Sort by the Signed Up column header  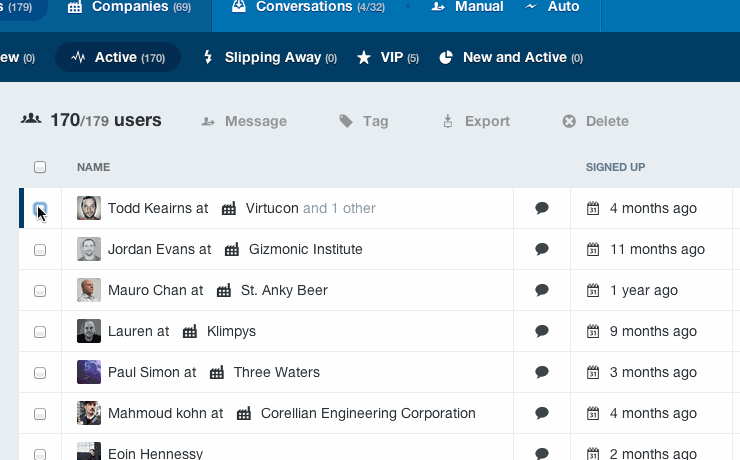pos(615,167)
